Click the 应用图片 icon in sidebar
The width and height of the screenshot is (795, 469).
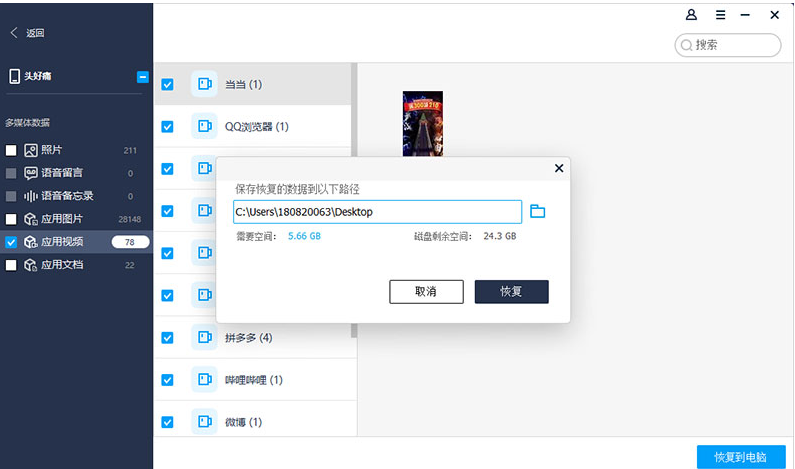[x=31, y=219]
